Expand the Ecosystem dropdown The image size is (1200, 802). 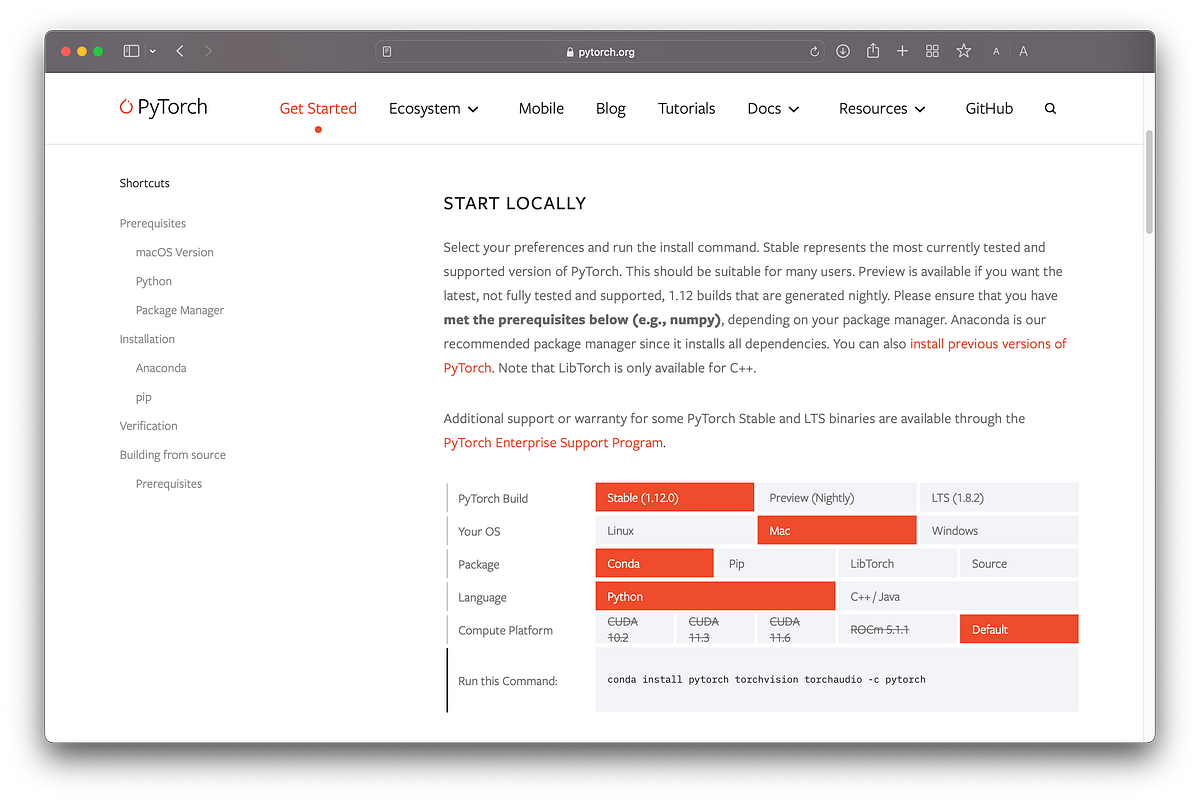point(434,108)
